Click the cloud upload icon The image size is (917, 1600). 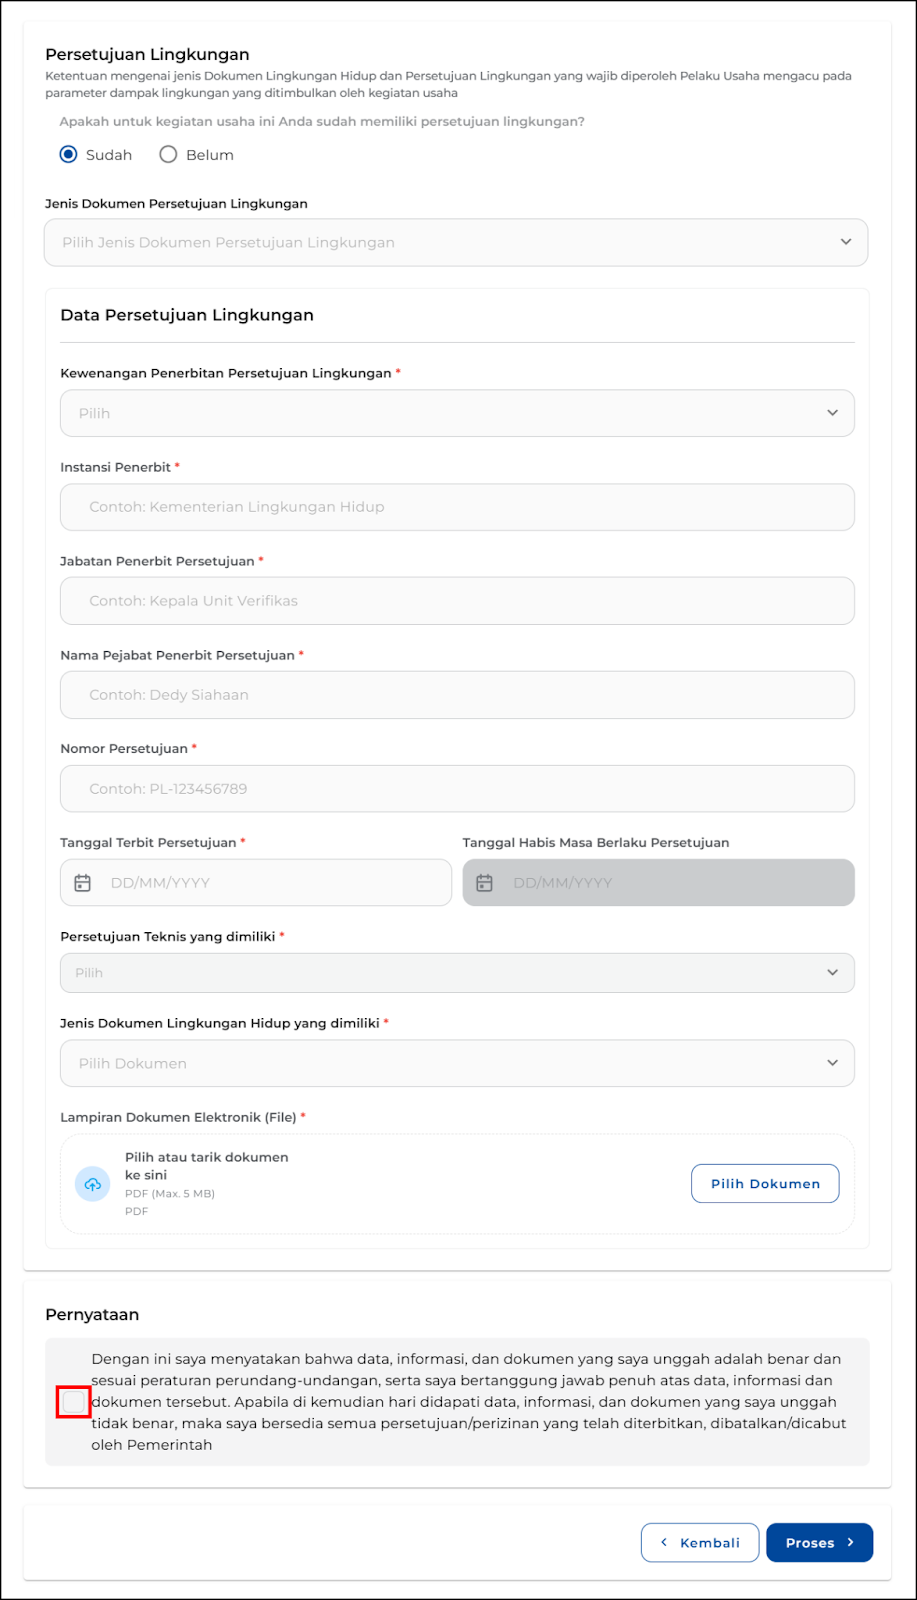(x=93, y=1184)
